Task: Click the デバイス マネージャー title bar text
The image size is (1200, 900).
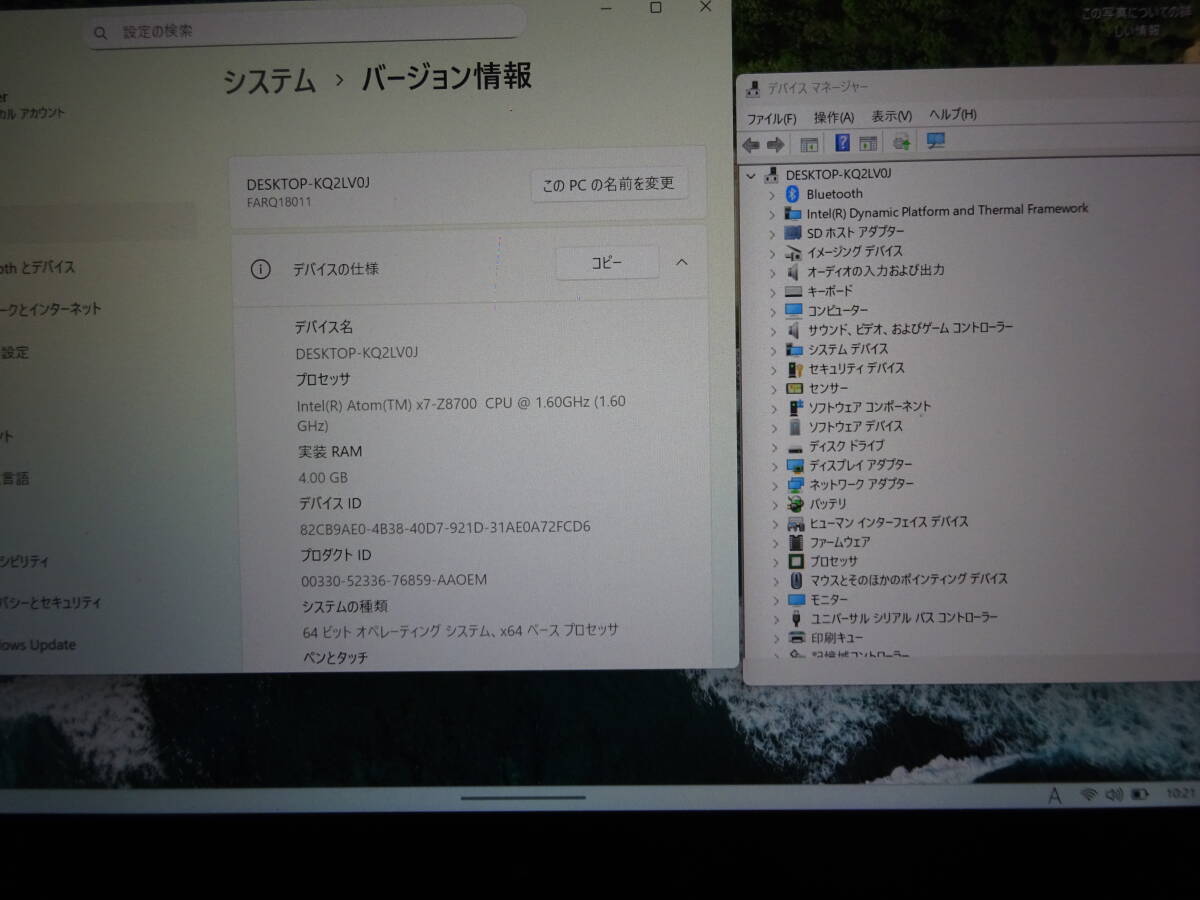Action: (818, 89)
